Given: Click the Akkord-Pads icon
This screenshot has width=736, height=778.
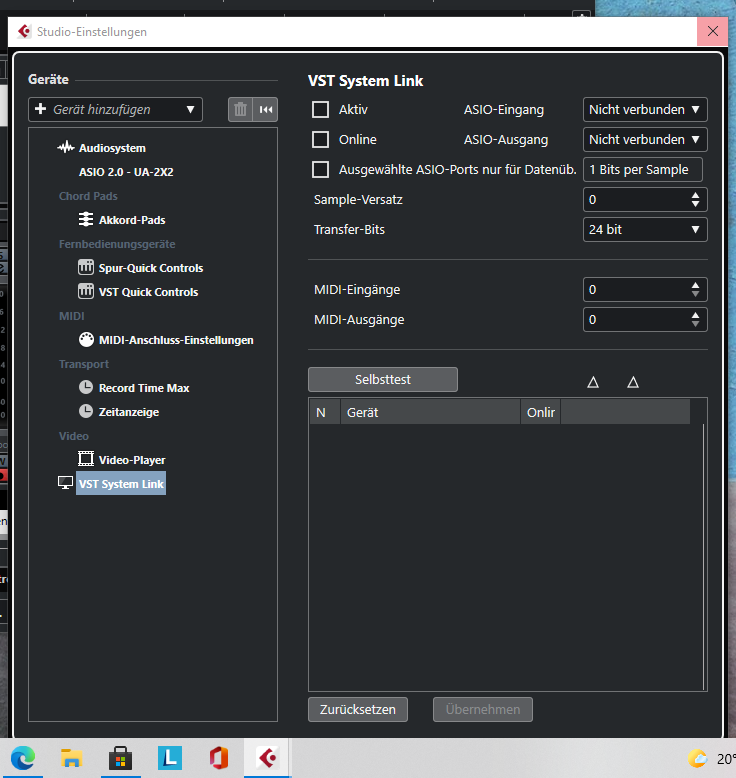Looking at the screenshot, I should pyautogui.click(x=86, y=219).
